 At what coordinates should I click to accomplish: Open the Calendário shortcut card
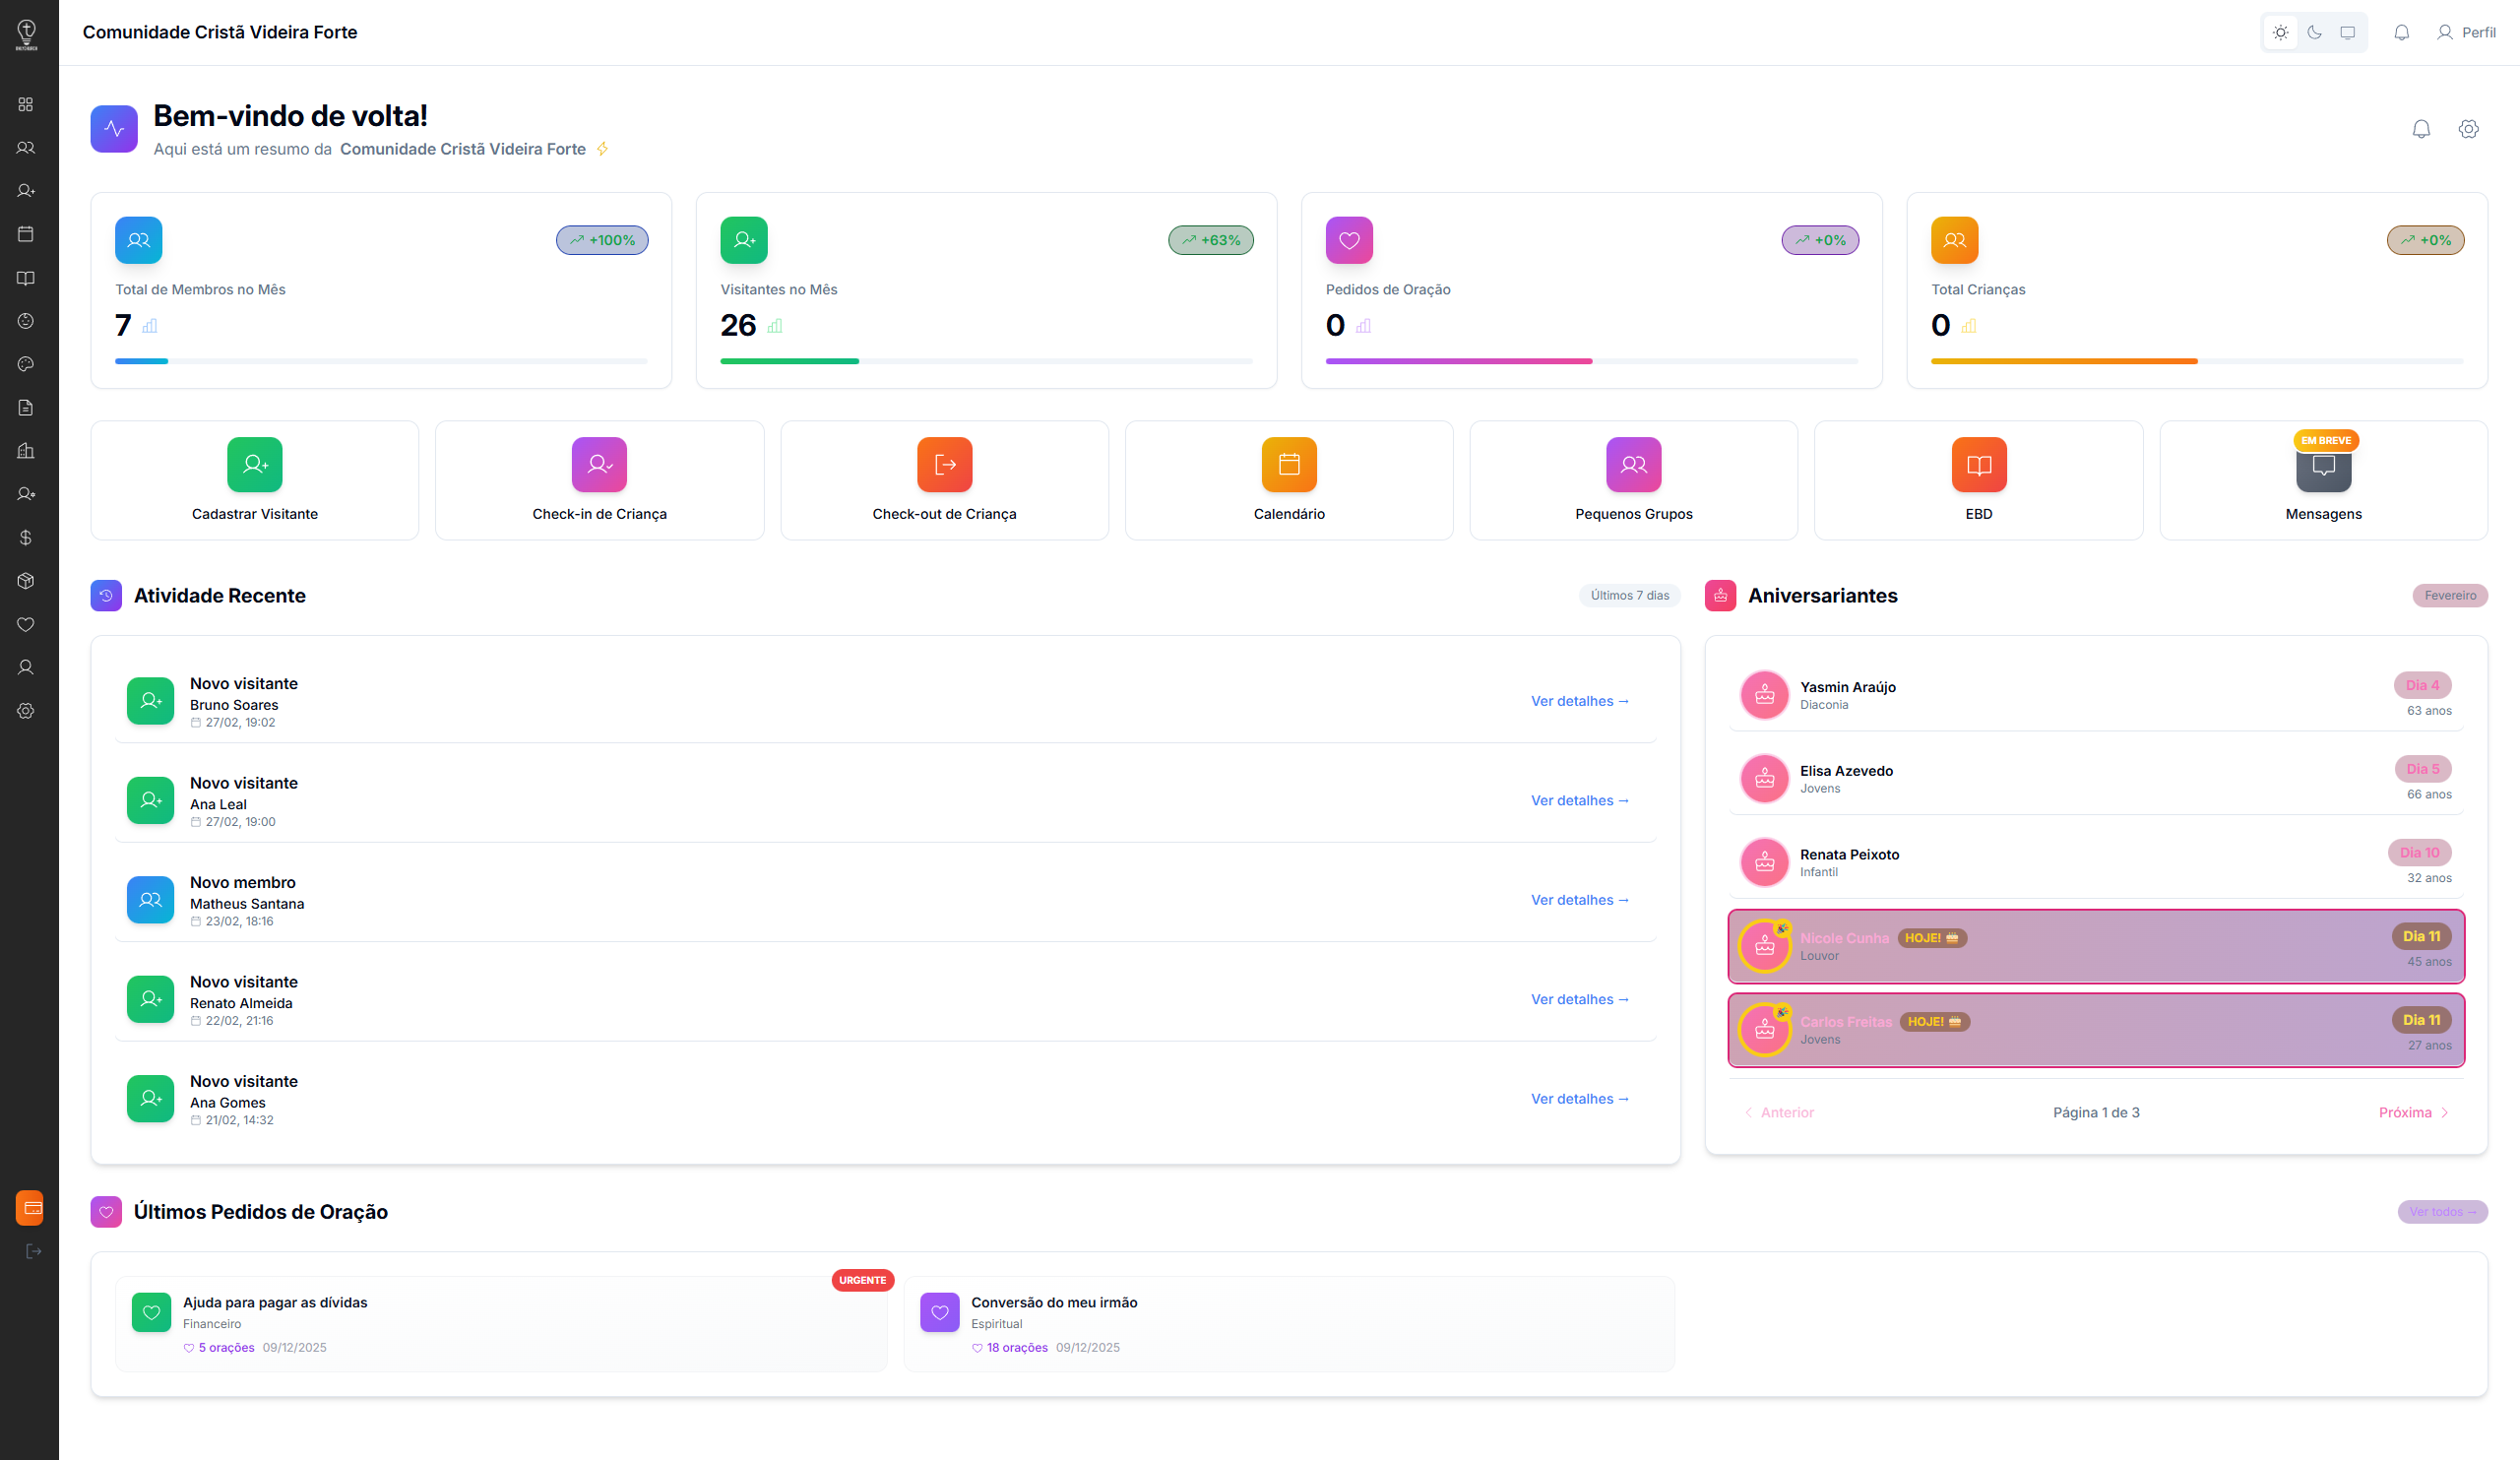[1289, 480]
